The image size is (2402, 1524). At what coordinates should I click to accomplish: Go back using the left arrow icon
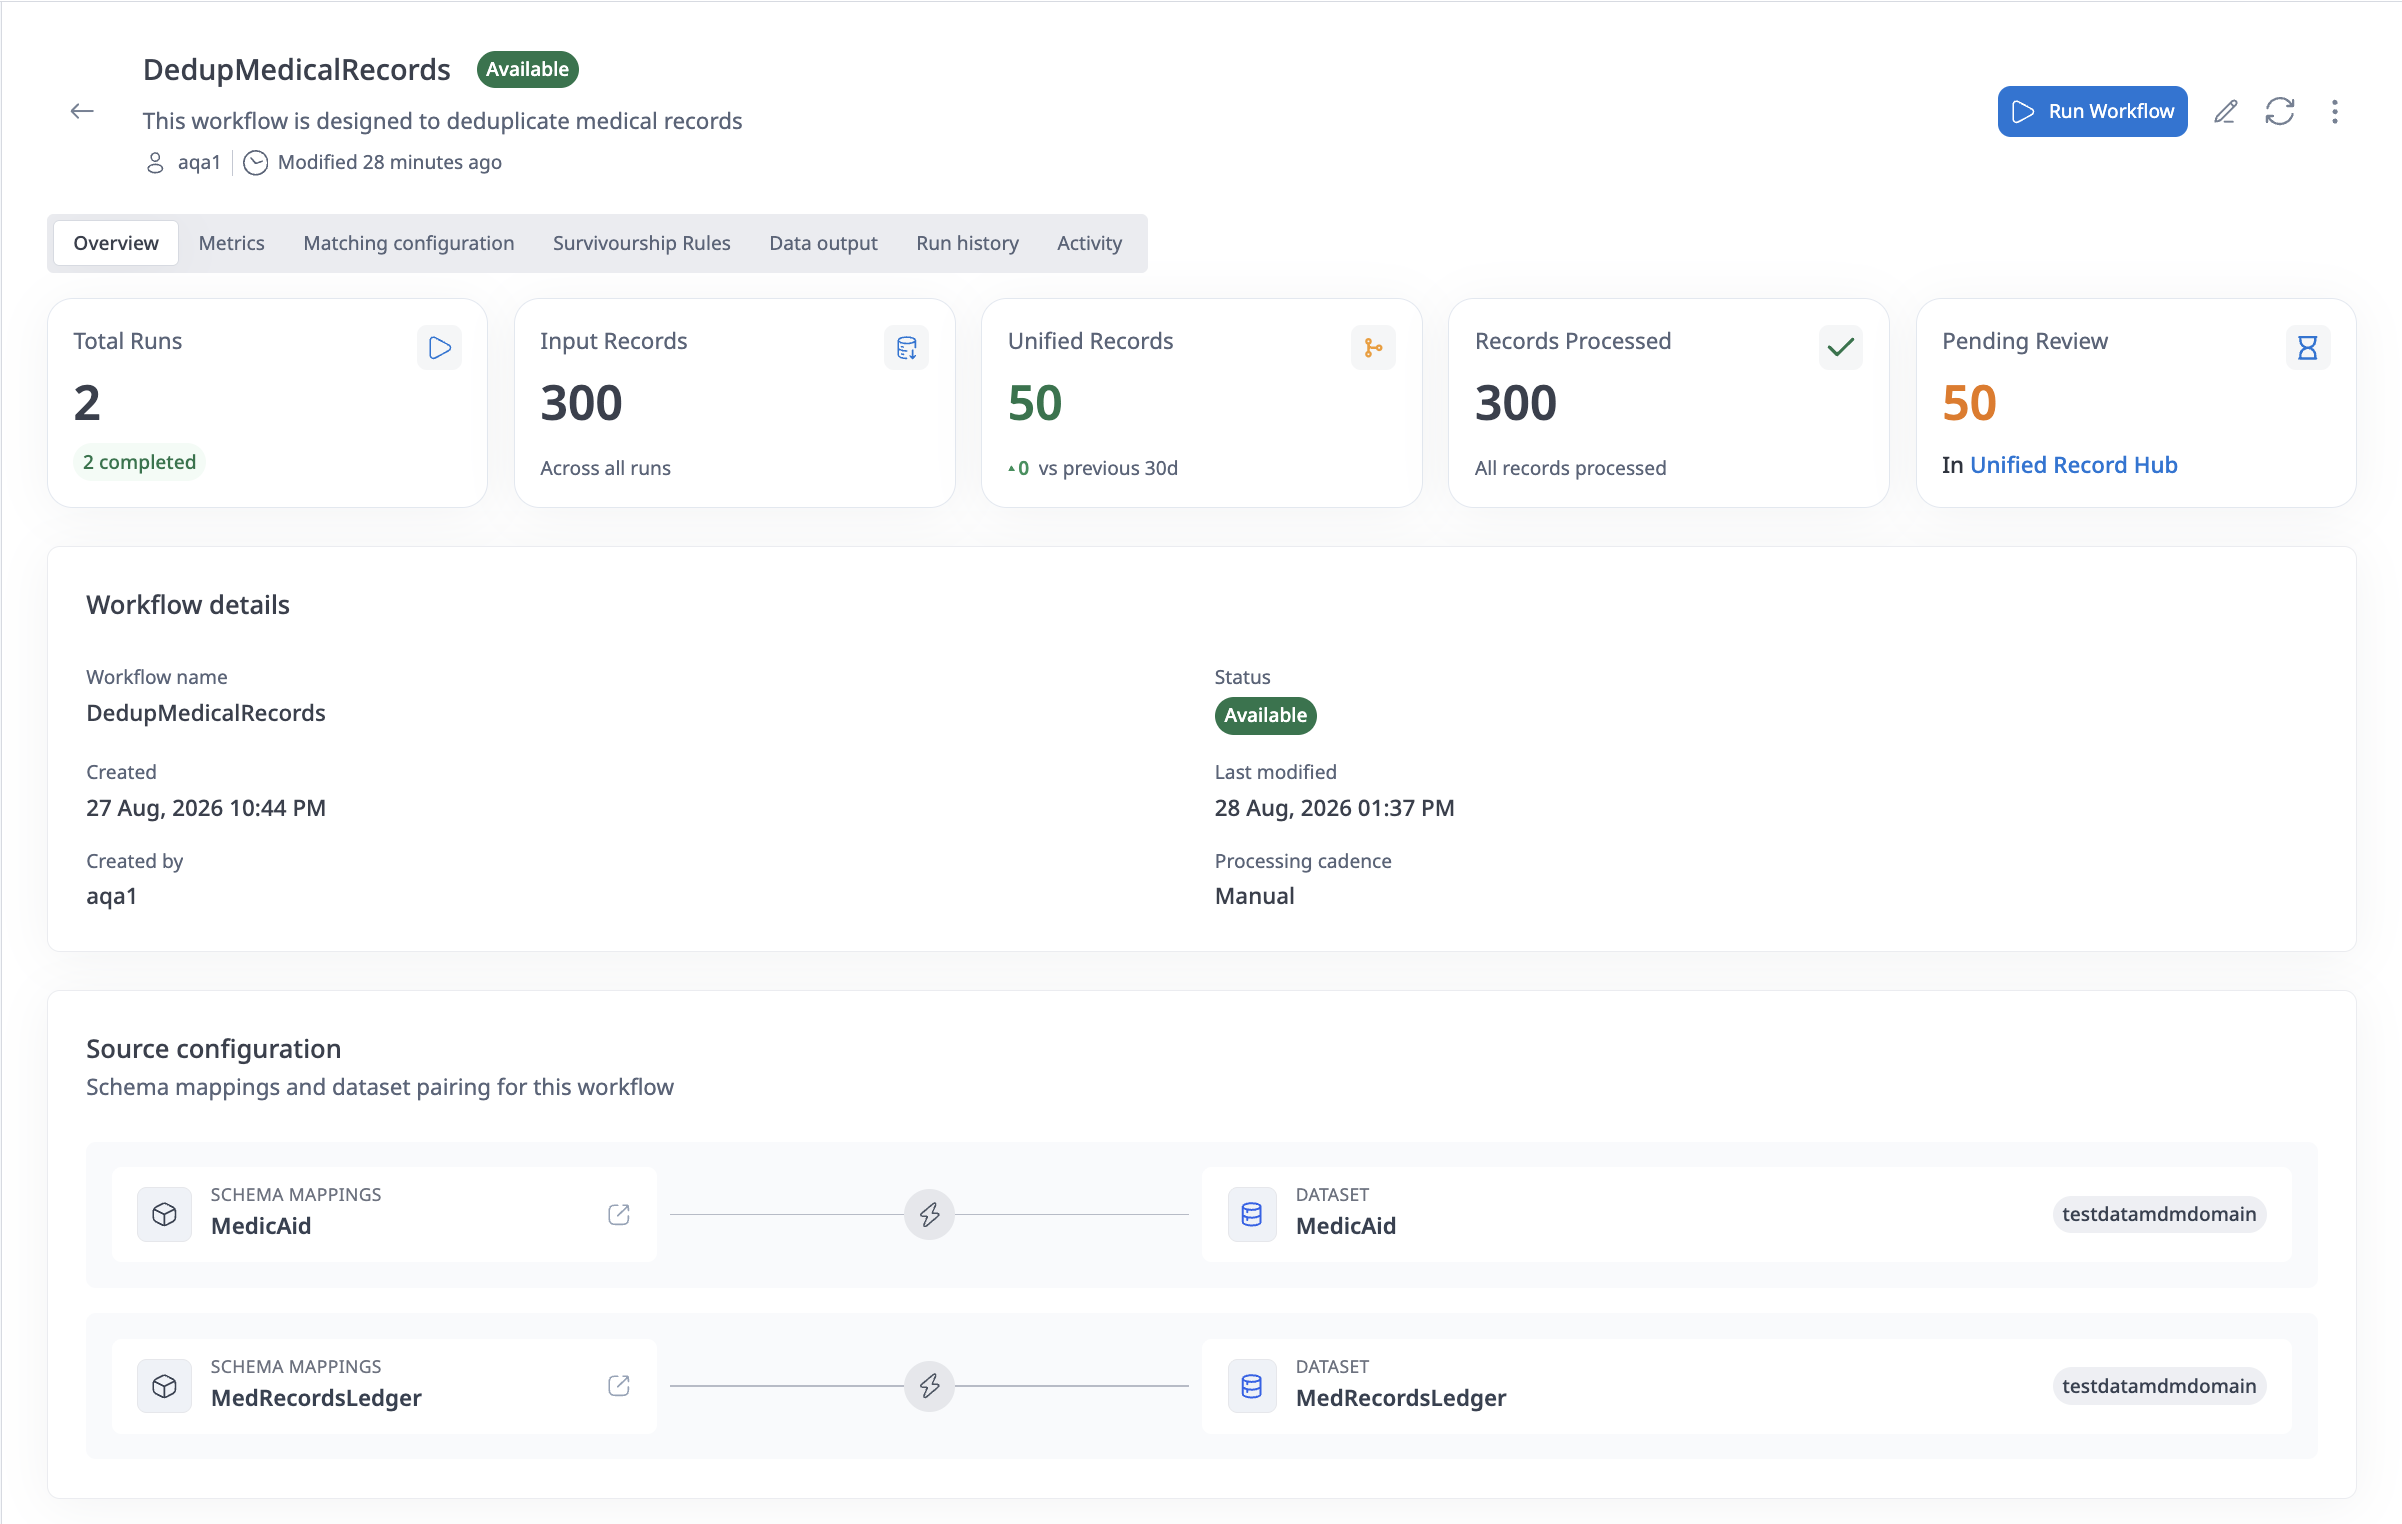(x=82, y=111)
